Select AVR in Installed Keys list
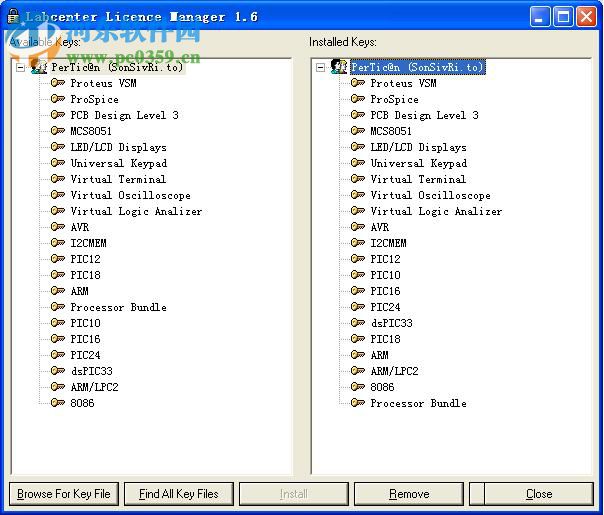 pyautogui.click(x=379, y=227)
